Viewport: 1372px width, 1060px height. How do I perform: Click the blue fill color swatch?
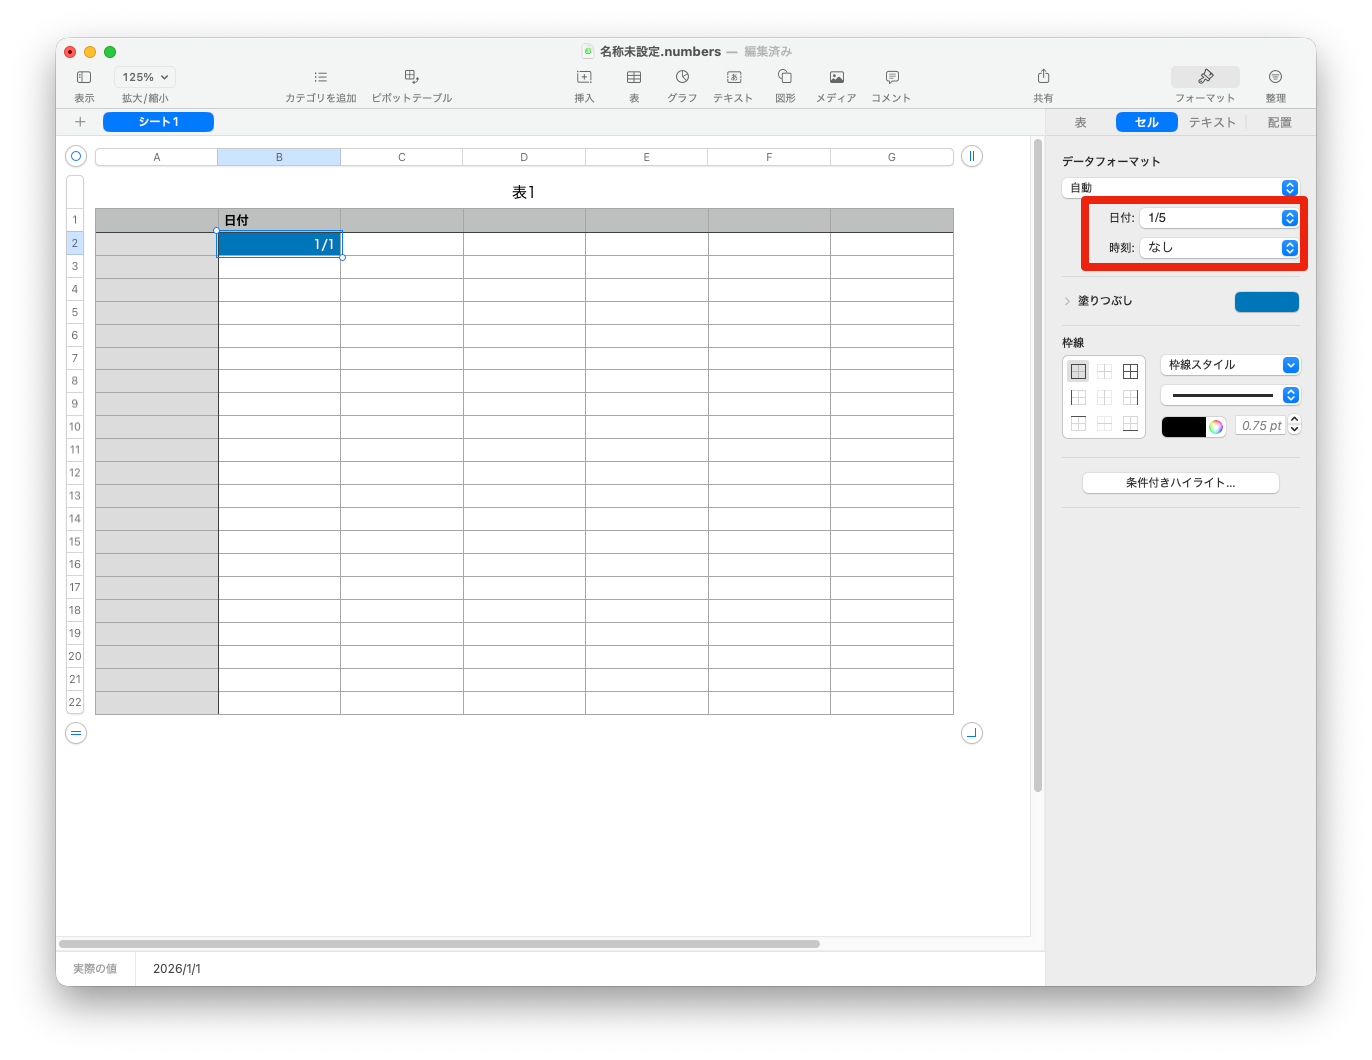point(1266,302)
